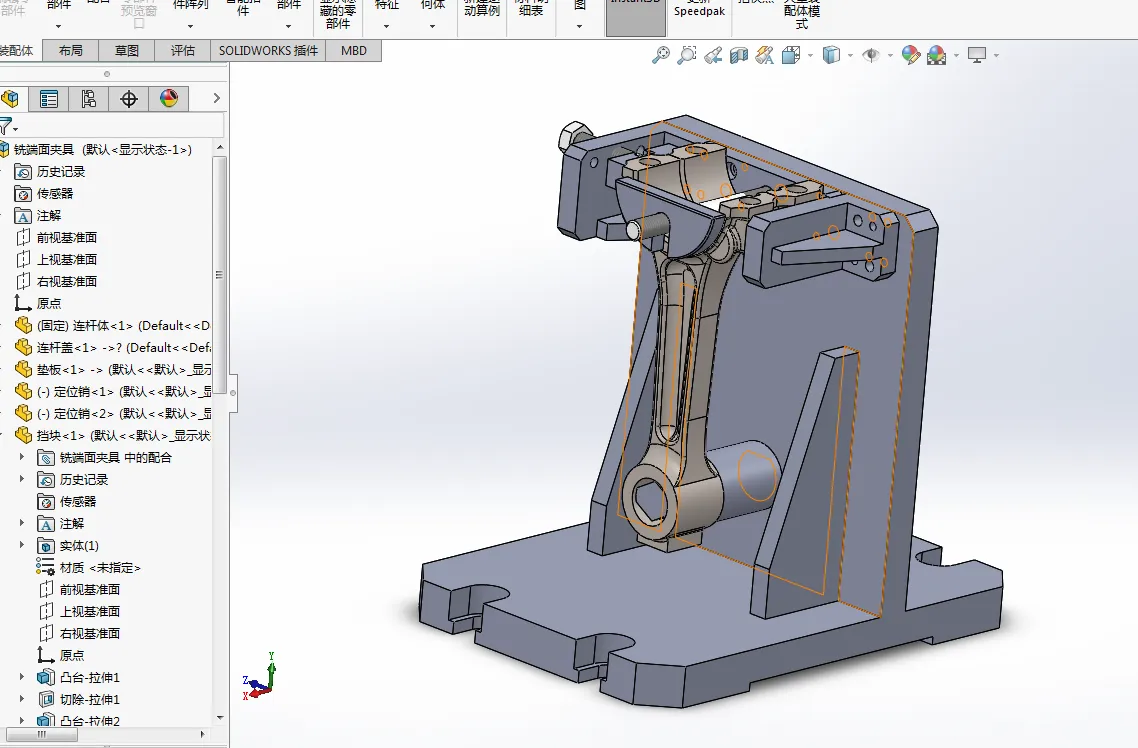Select the Zoom to Fit tool

(661, 55)
